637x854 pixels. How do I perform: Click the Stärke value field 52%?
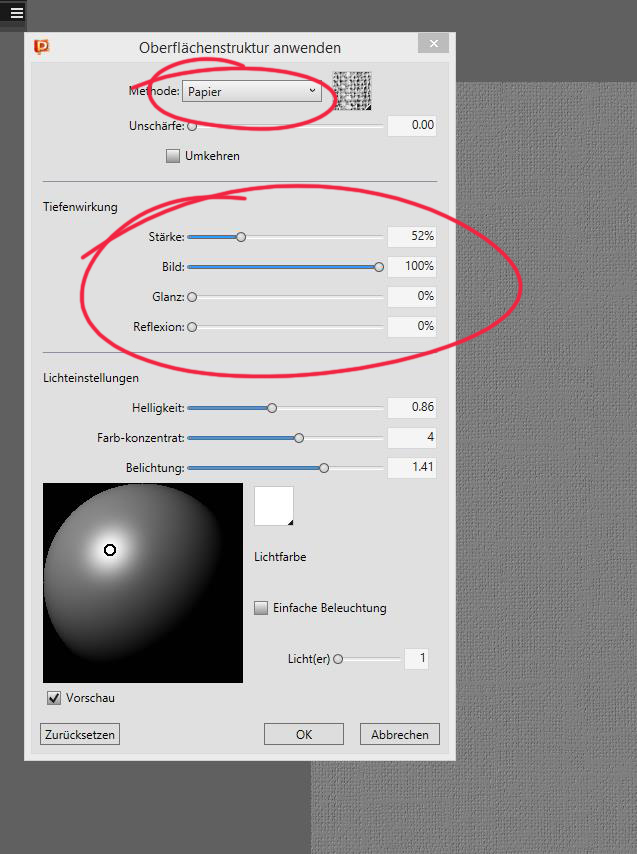click(412, 236)
